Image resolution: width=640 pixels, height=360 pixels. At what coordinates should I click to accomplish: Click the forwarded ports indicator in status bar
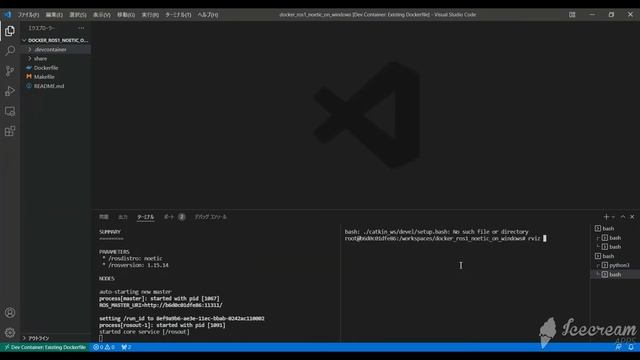pos(126,347)
